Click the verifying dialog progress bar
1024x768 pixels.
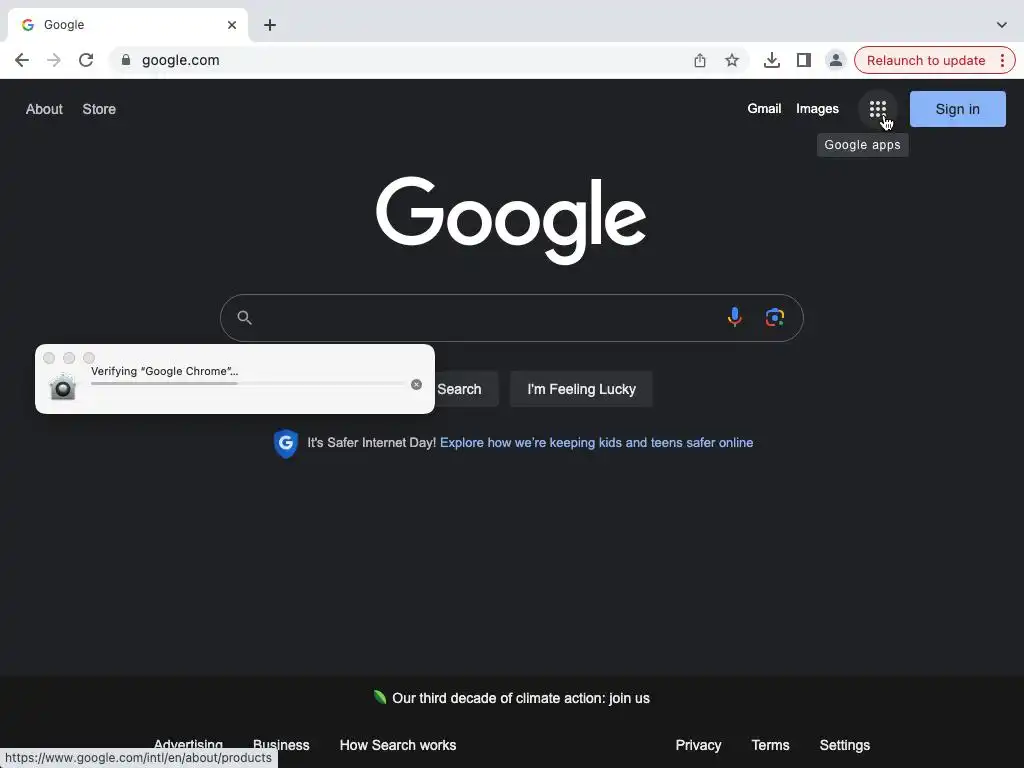pos(249,384)
